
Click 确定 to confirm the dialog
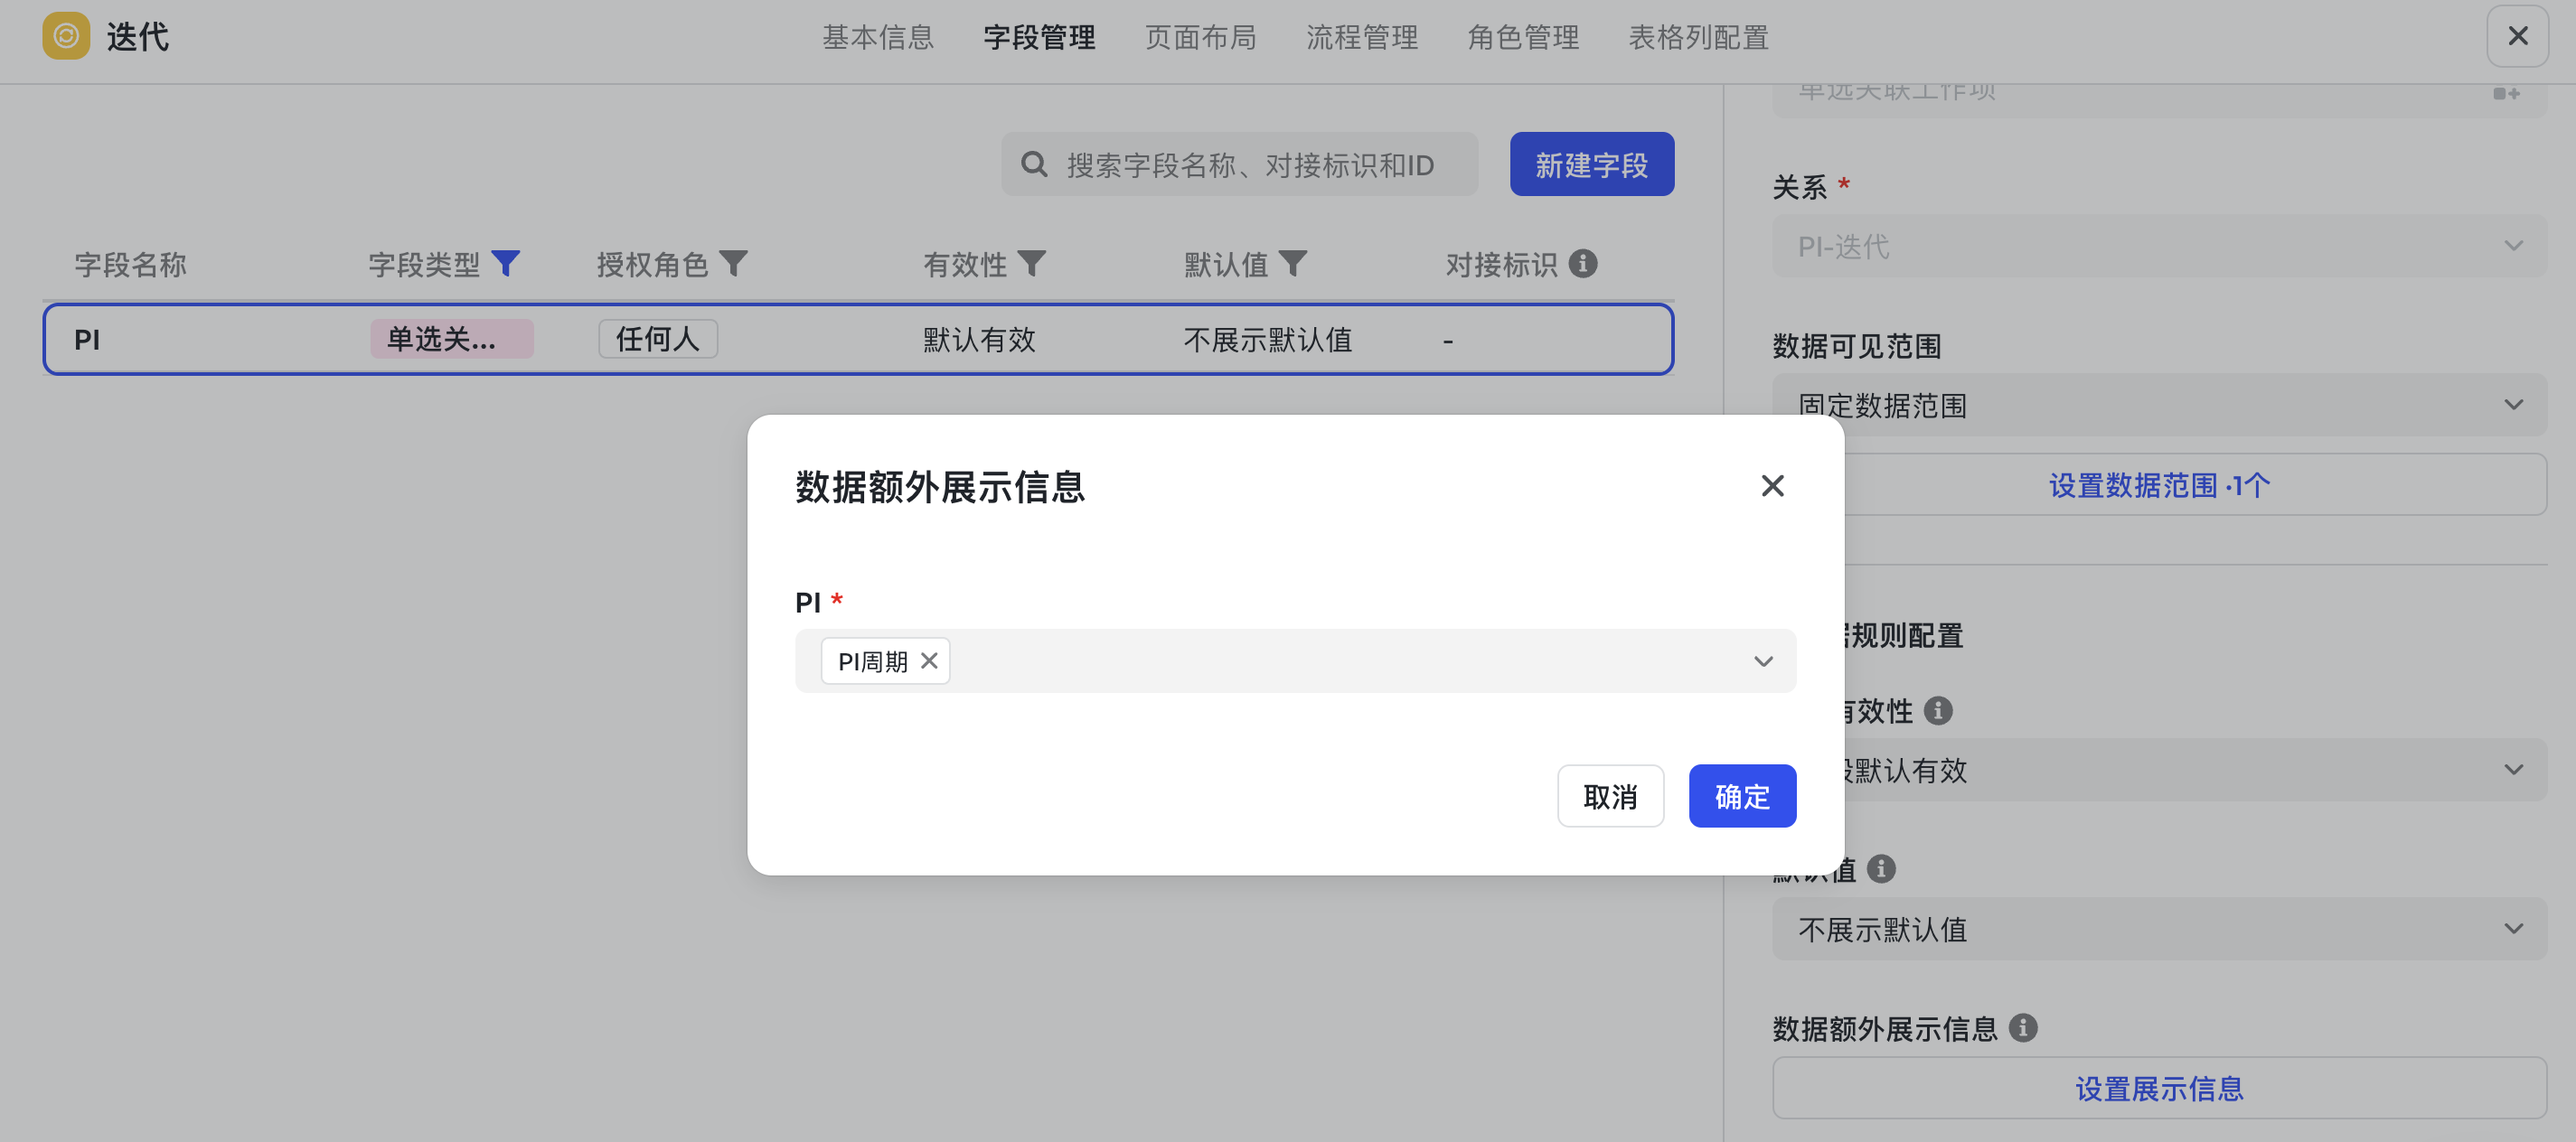point(1742,796)
